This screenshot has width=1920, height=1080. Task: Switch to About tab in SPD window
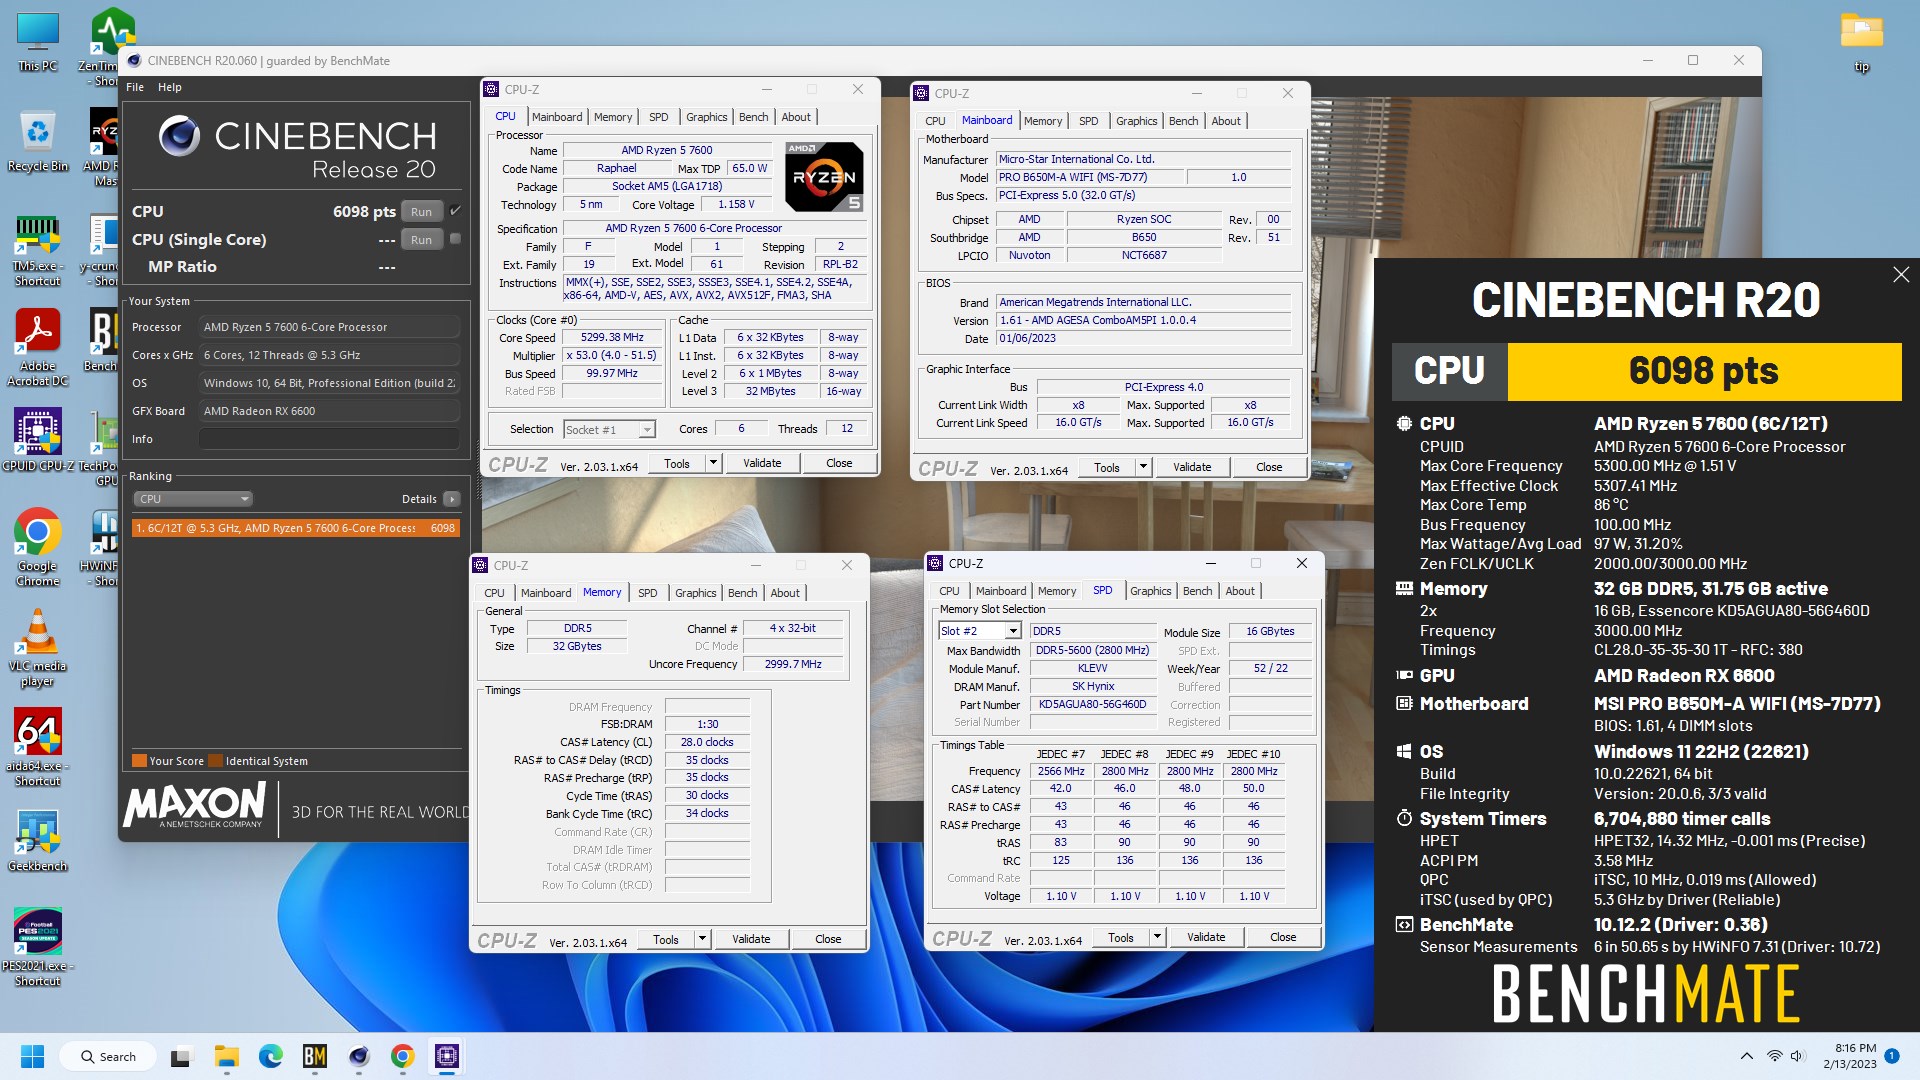point(1239,591)
